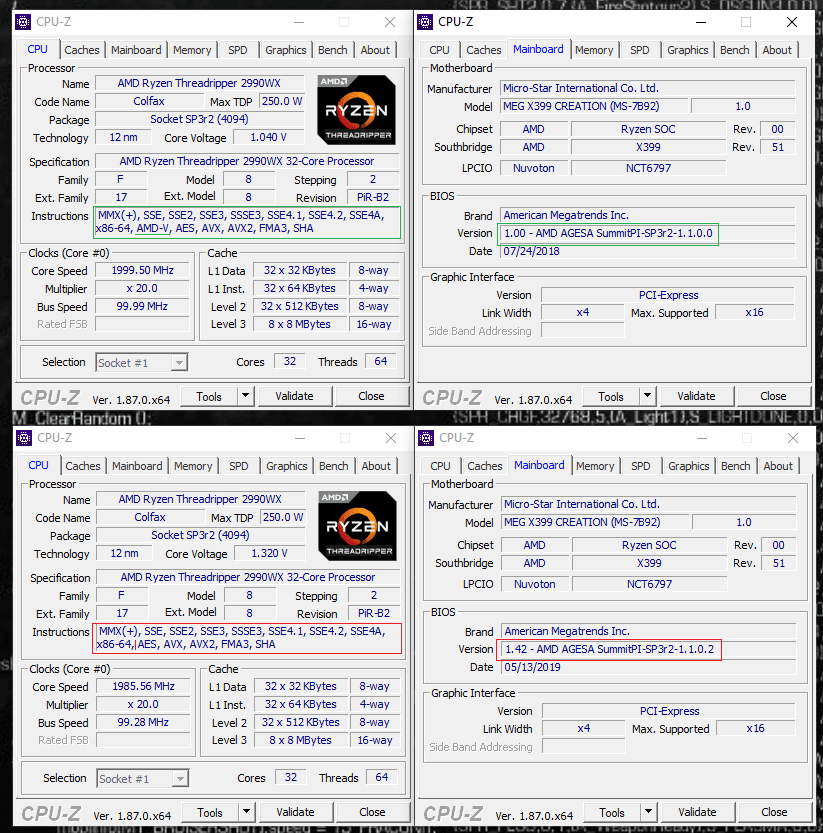
Task: Click Tools button in top-left window
Action: point(209,396)
